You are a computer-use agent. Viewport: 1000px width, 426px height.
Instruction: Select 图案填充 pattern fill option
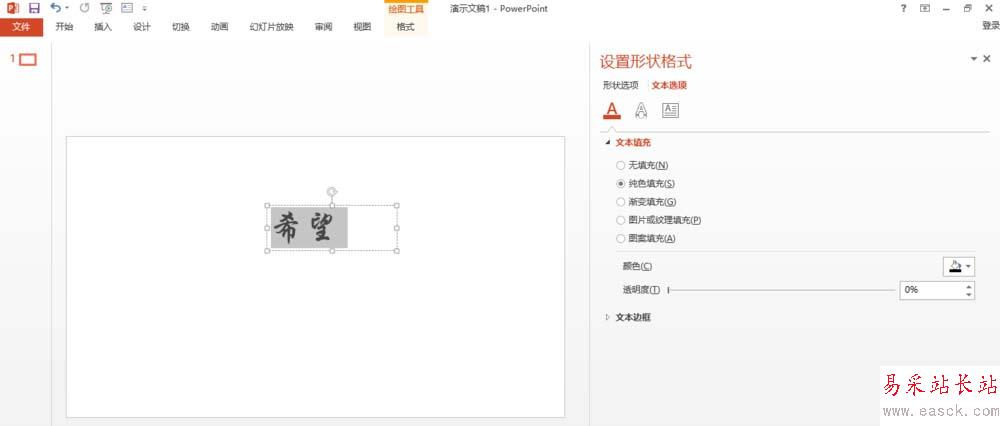(645, 239)
